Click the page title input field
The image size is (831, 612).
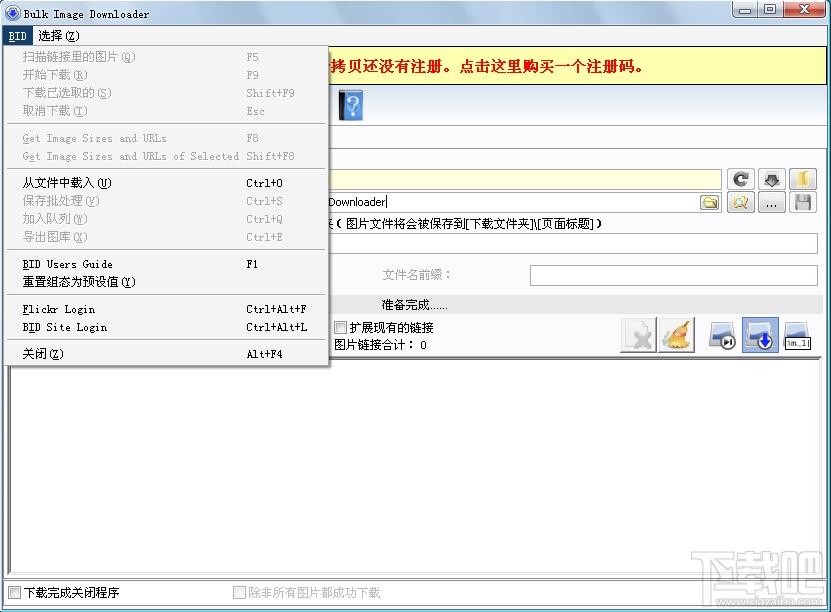(573, 244)
